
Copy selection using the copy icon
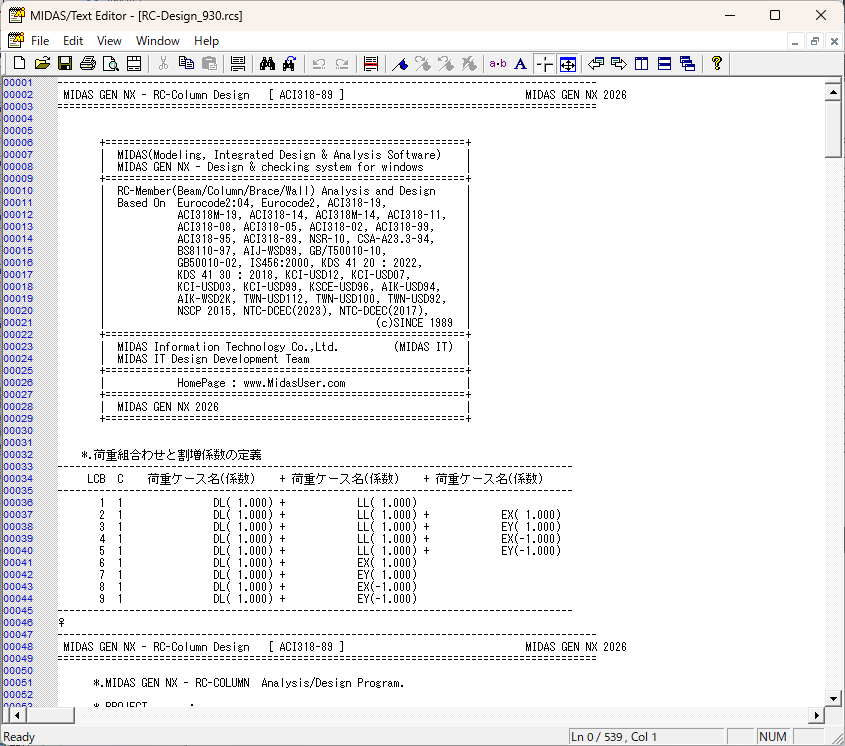186,64
